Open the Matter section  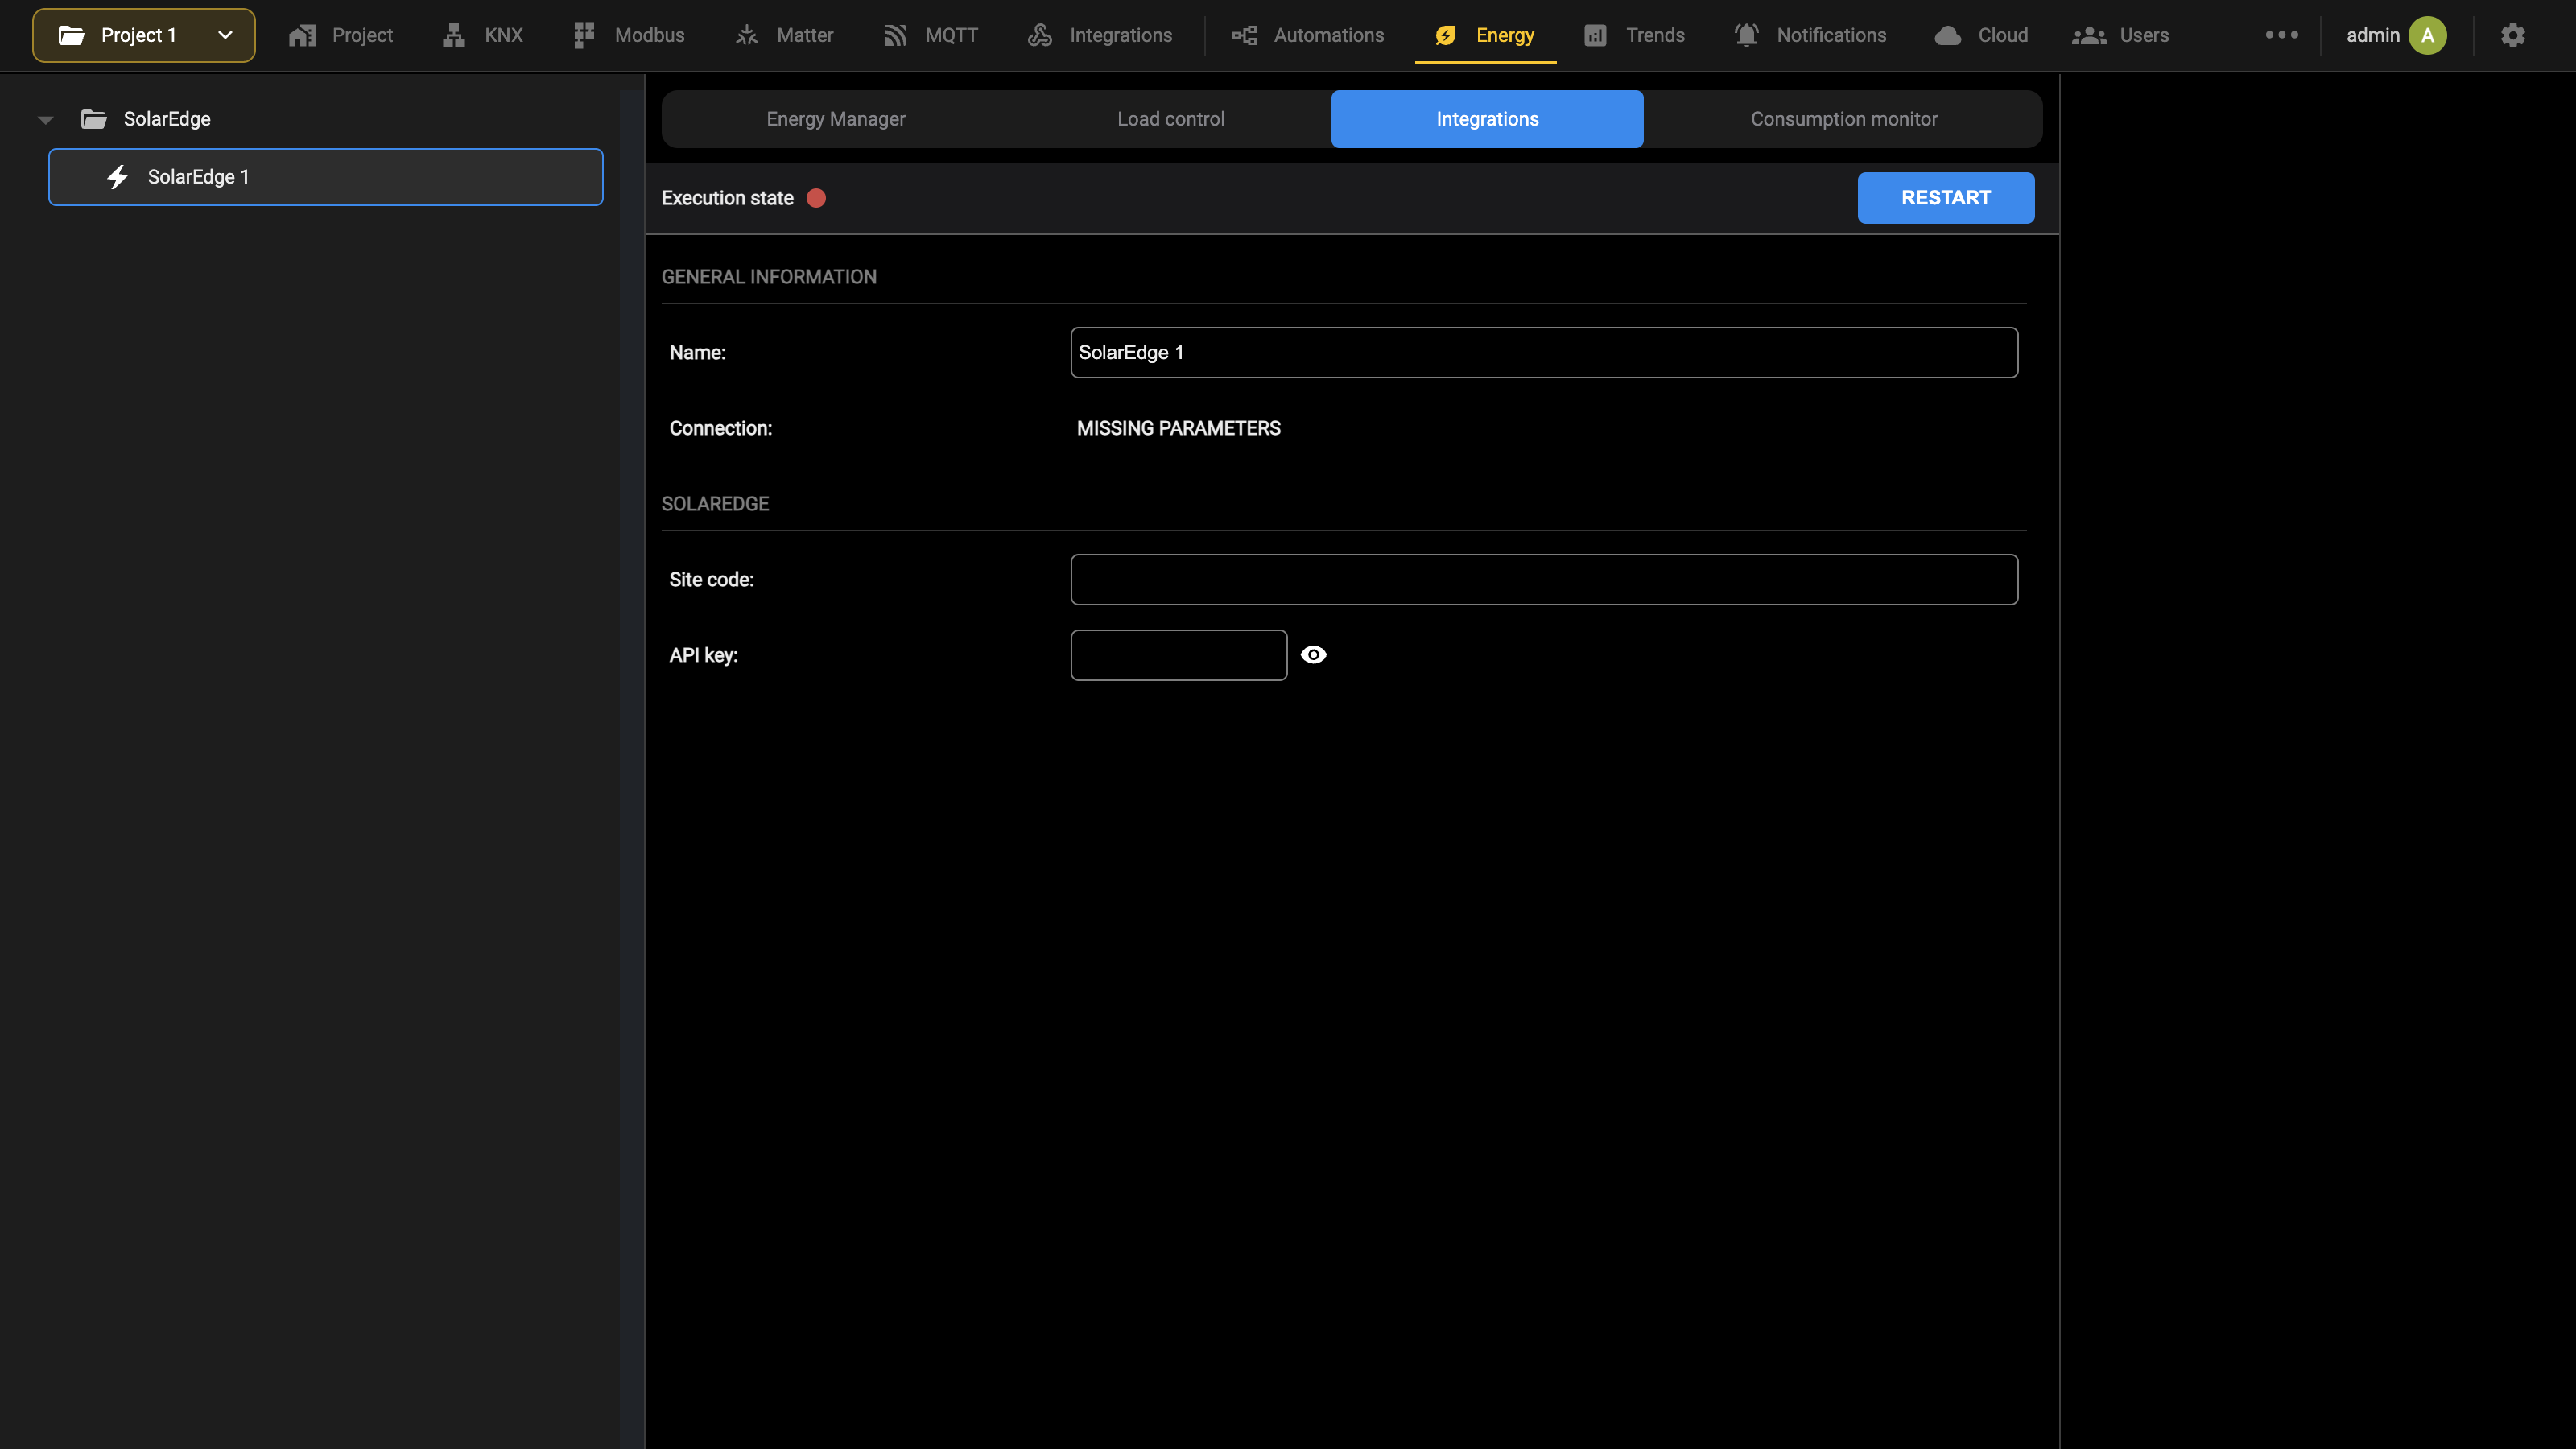click(x=784, y=36)
